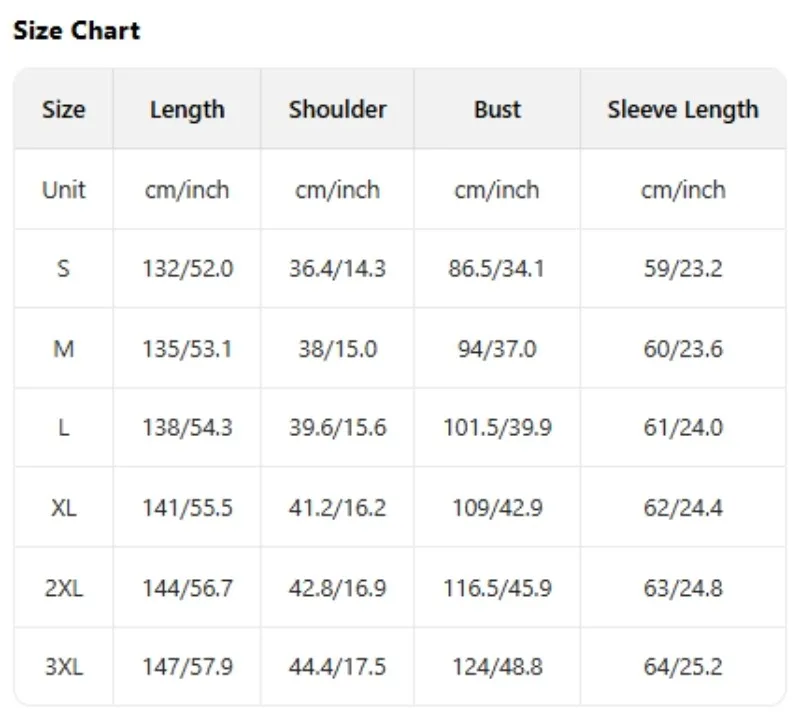Select length value 147/57.9

pyautogui.click(x=187, y=667)
